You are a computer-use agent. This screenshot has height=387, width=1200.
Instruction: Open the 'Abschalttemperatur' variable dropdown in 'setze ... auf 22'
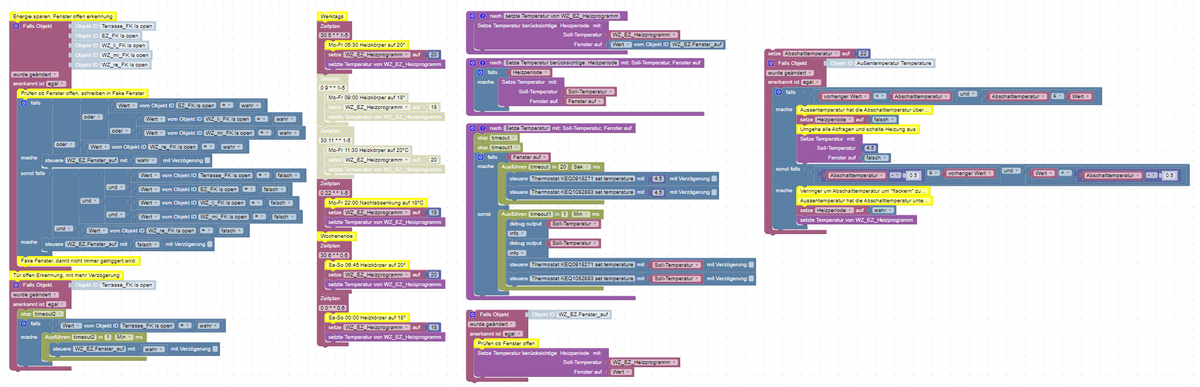click(x=811, y=53)
